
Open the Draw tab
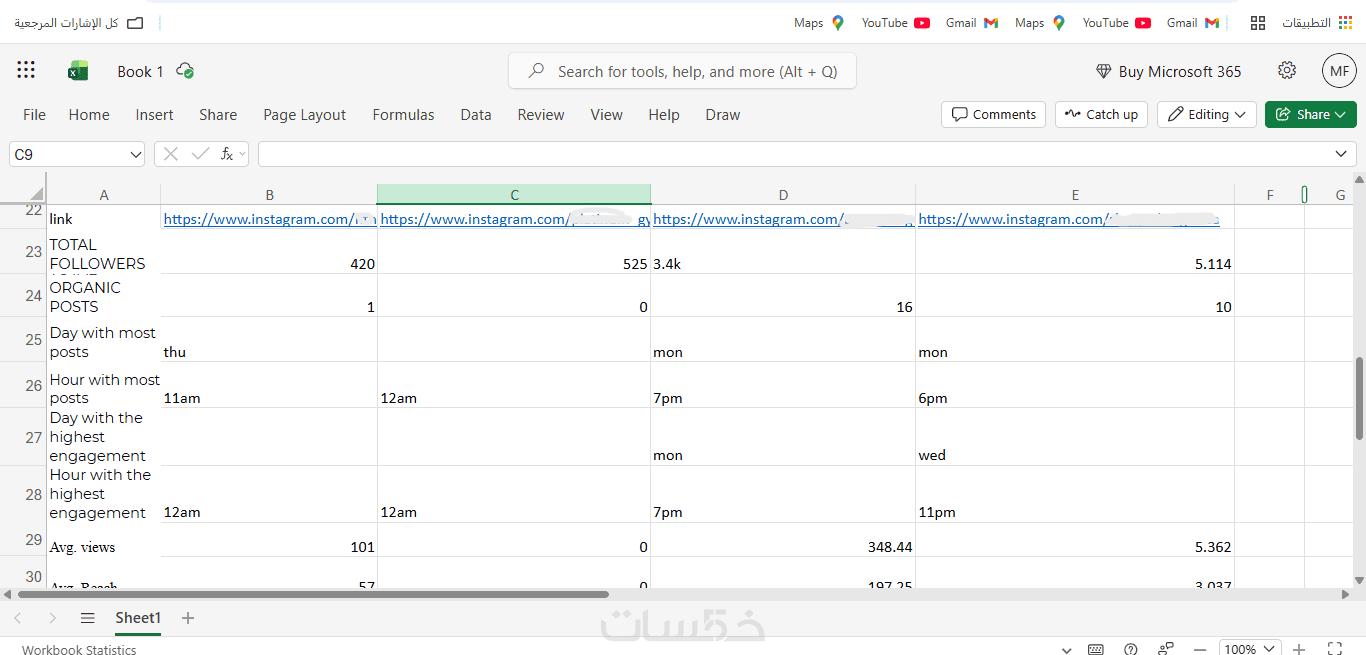(x=723, y=114)
